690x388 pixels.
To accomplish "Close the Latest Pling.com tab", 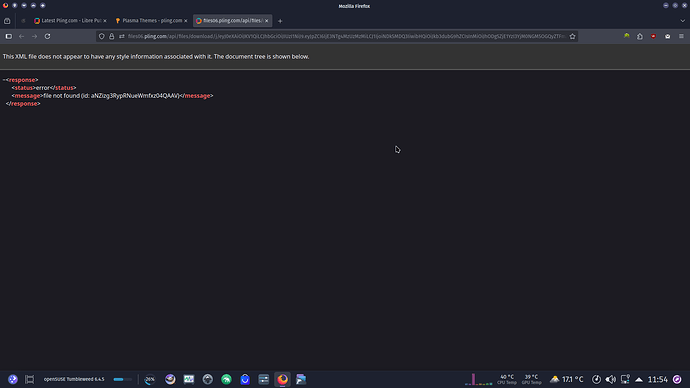I will 105,21.
